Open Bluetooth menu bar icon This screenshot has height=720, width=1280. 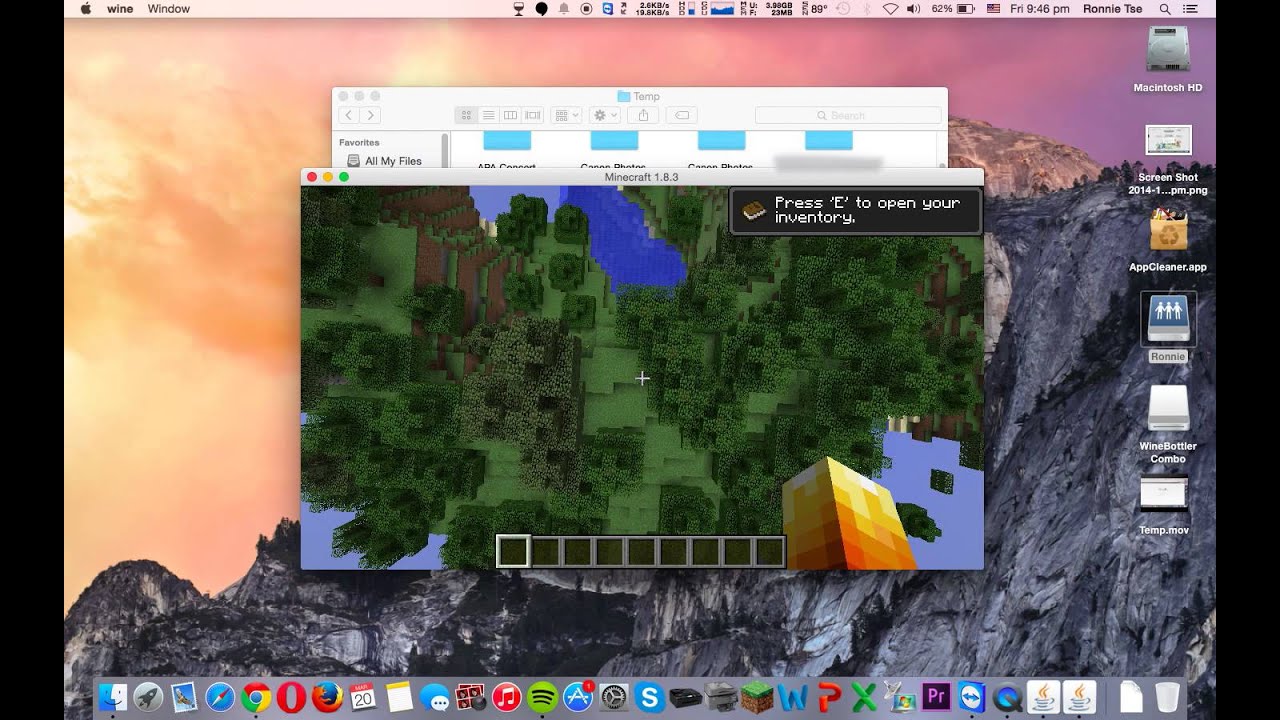pyautogui.click(x=866, y=9)
